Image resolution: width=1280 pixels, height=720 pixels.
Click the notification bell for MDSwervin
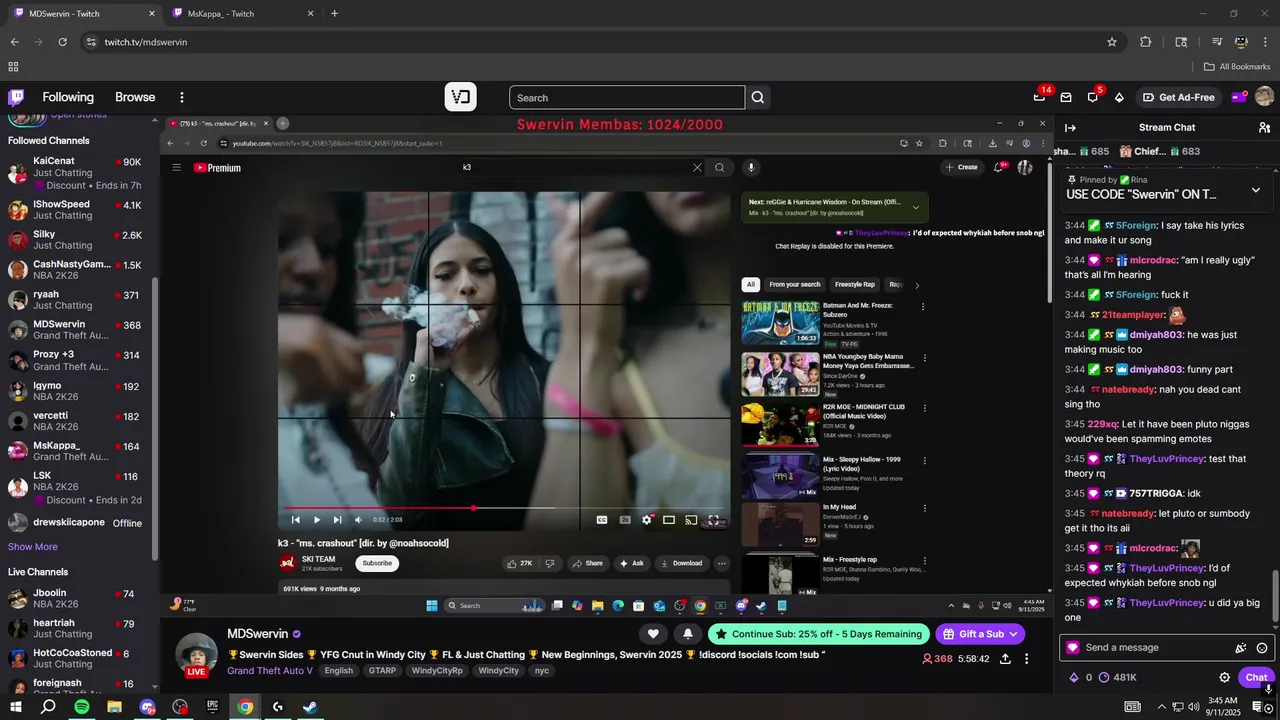click(688, 634)
